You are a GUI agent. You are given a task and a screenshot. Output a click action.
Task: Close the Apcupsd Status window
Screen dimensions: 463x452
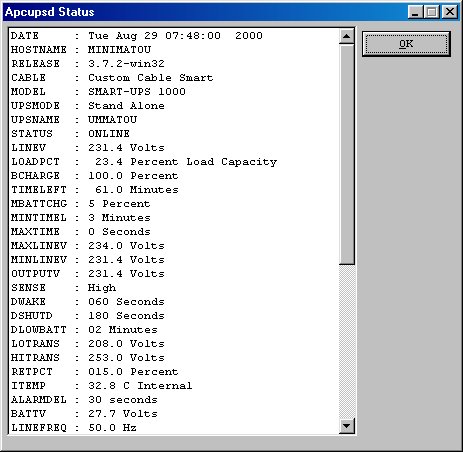coord(450,12)
